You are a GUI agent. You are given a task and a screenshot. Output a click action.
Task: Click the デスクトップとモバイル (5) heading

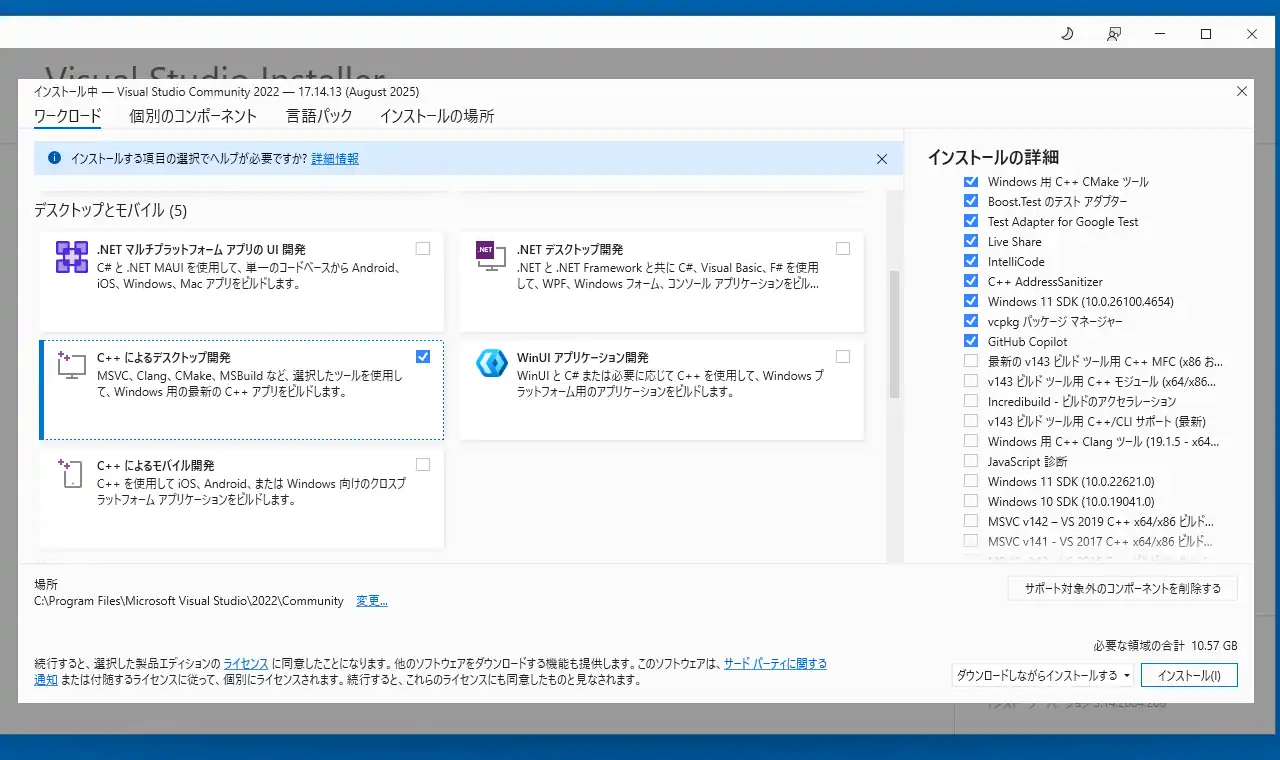[111, 210]
